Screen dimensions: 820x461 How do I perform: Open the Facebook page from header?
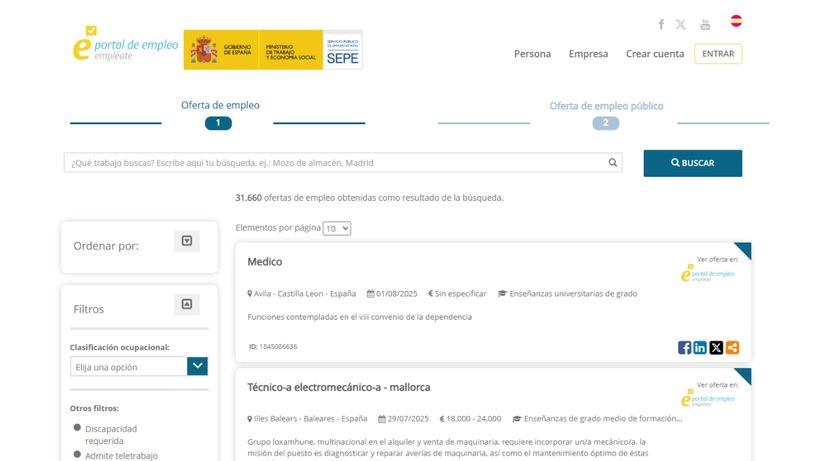click(661, 24)
